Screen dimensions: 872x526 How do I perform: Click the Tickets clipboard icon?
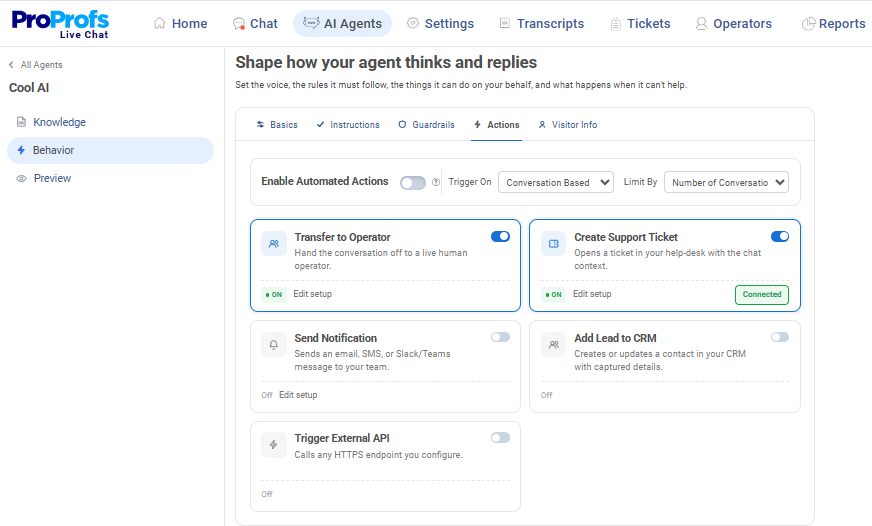616,23
